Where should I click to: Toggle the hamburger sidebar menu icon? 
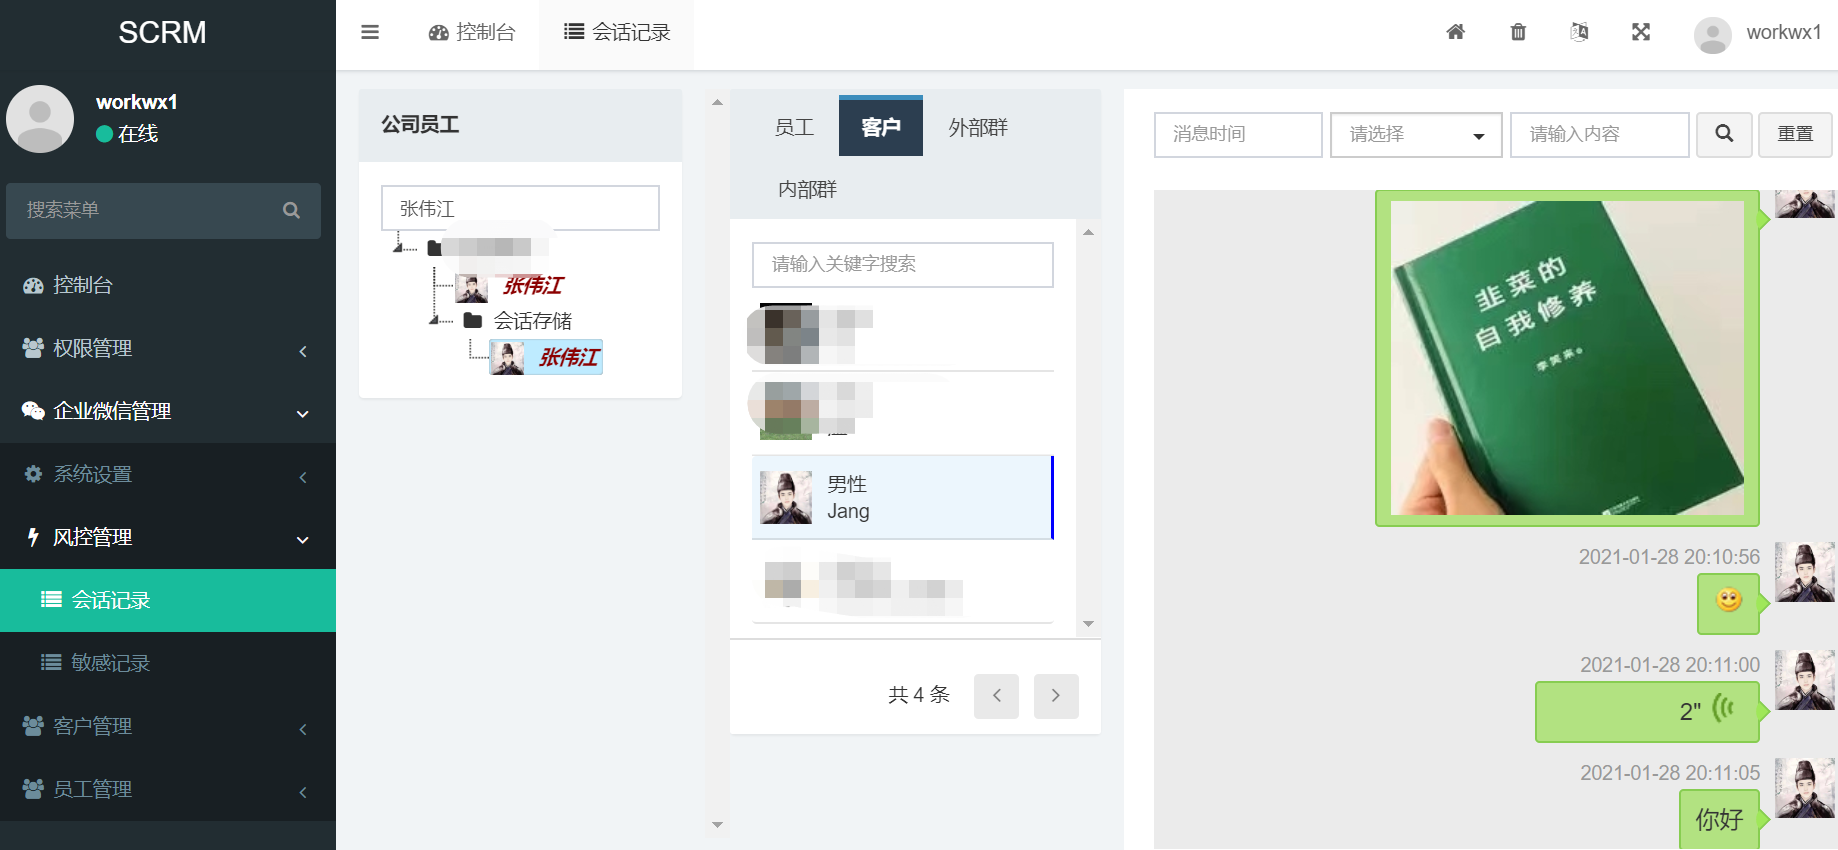click(x=370, y=32)
